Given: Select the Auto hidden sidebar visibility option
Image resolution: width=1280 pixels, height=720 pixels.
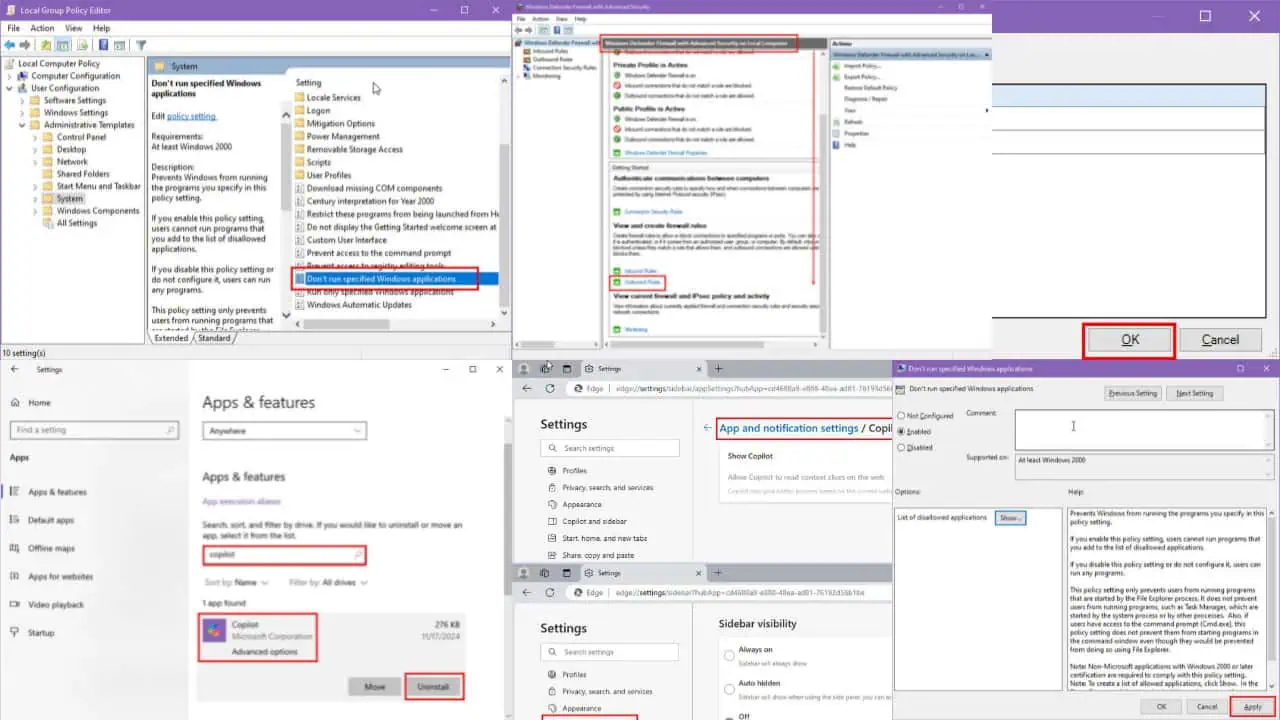Looking at the screenshot, I should tap(728, 689).
